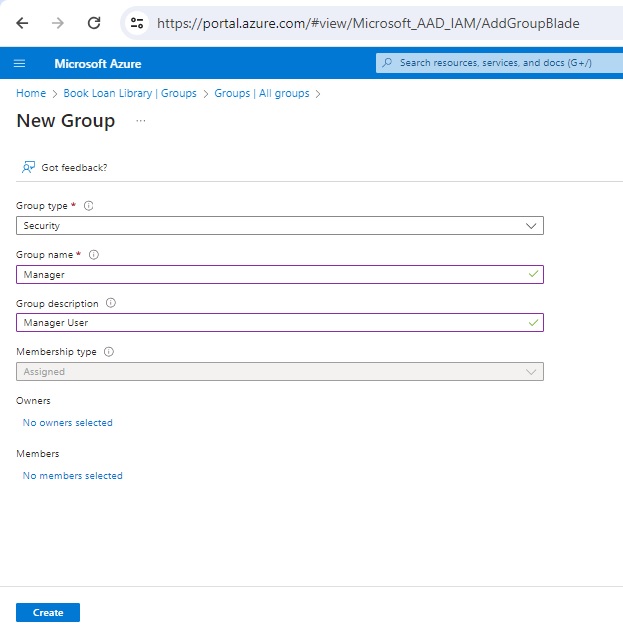Open Groups | All groups breadcrumb
This screenshot has height=631, width=623.
262,93
